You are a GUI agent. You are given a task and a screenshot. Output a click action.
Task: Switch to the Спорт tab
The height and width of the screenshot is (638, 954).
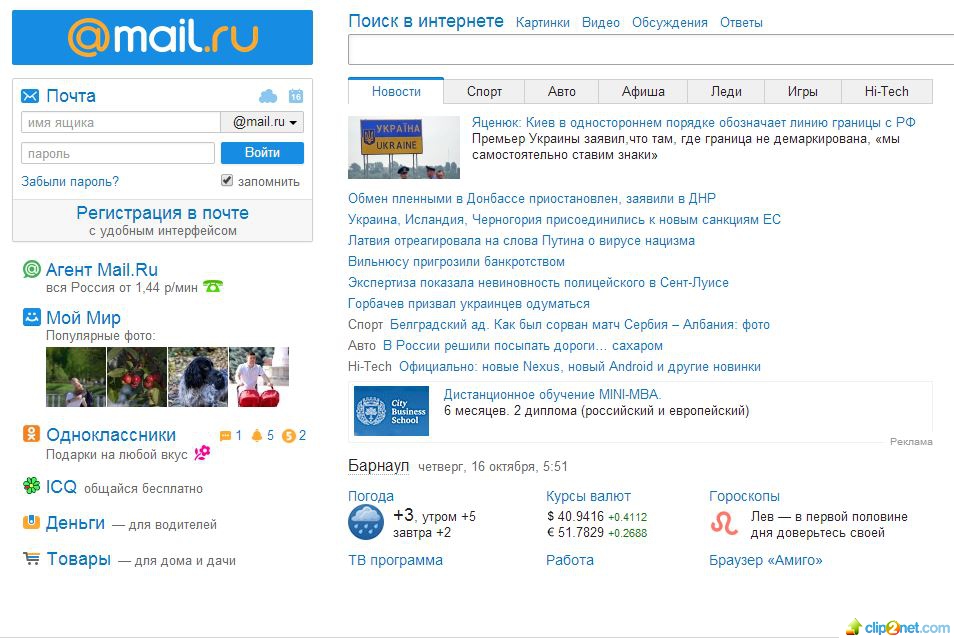click(x=484, y=91)
